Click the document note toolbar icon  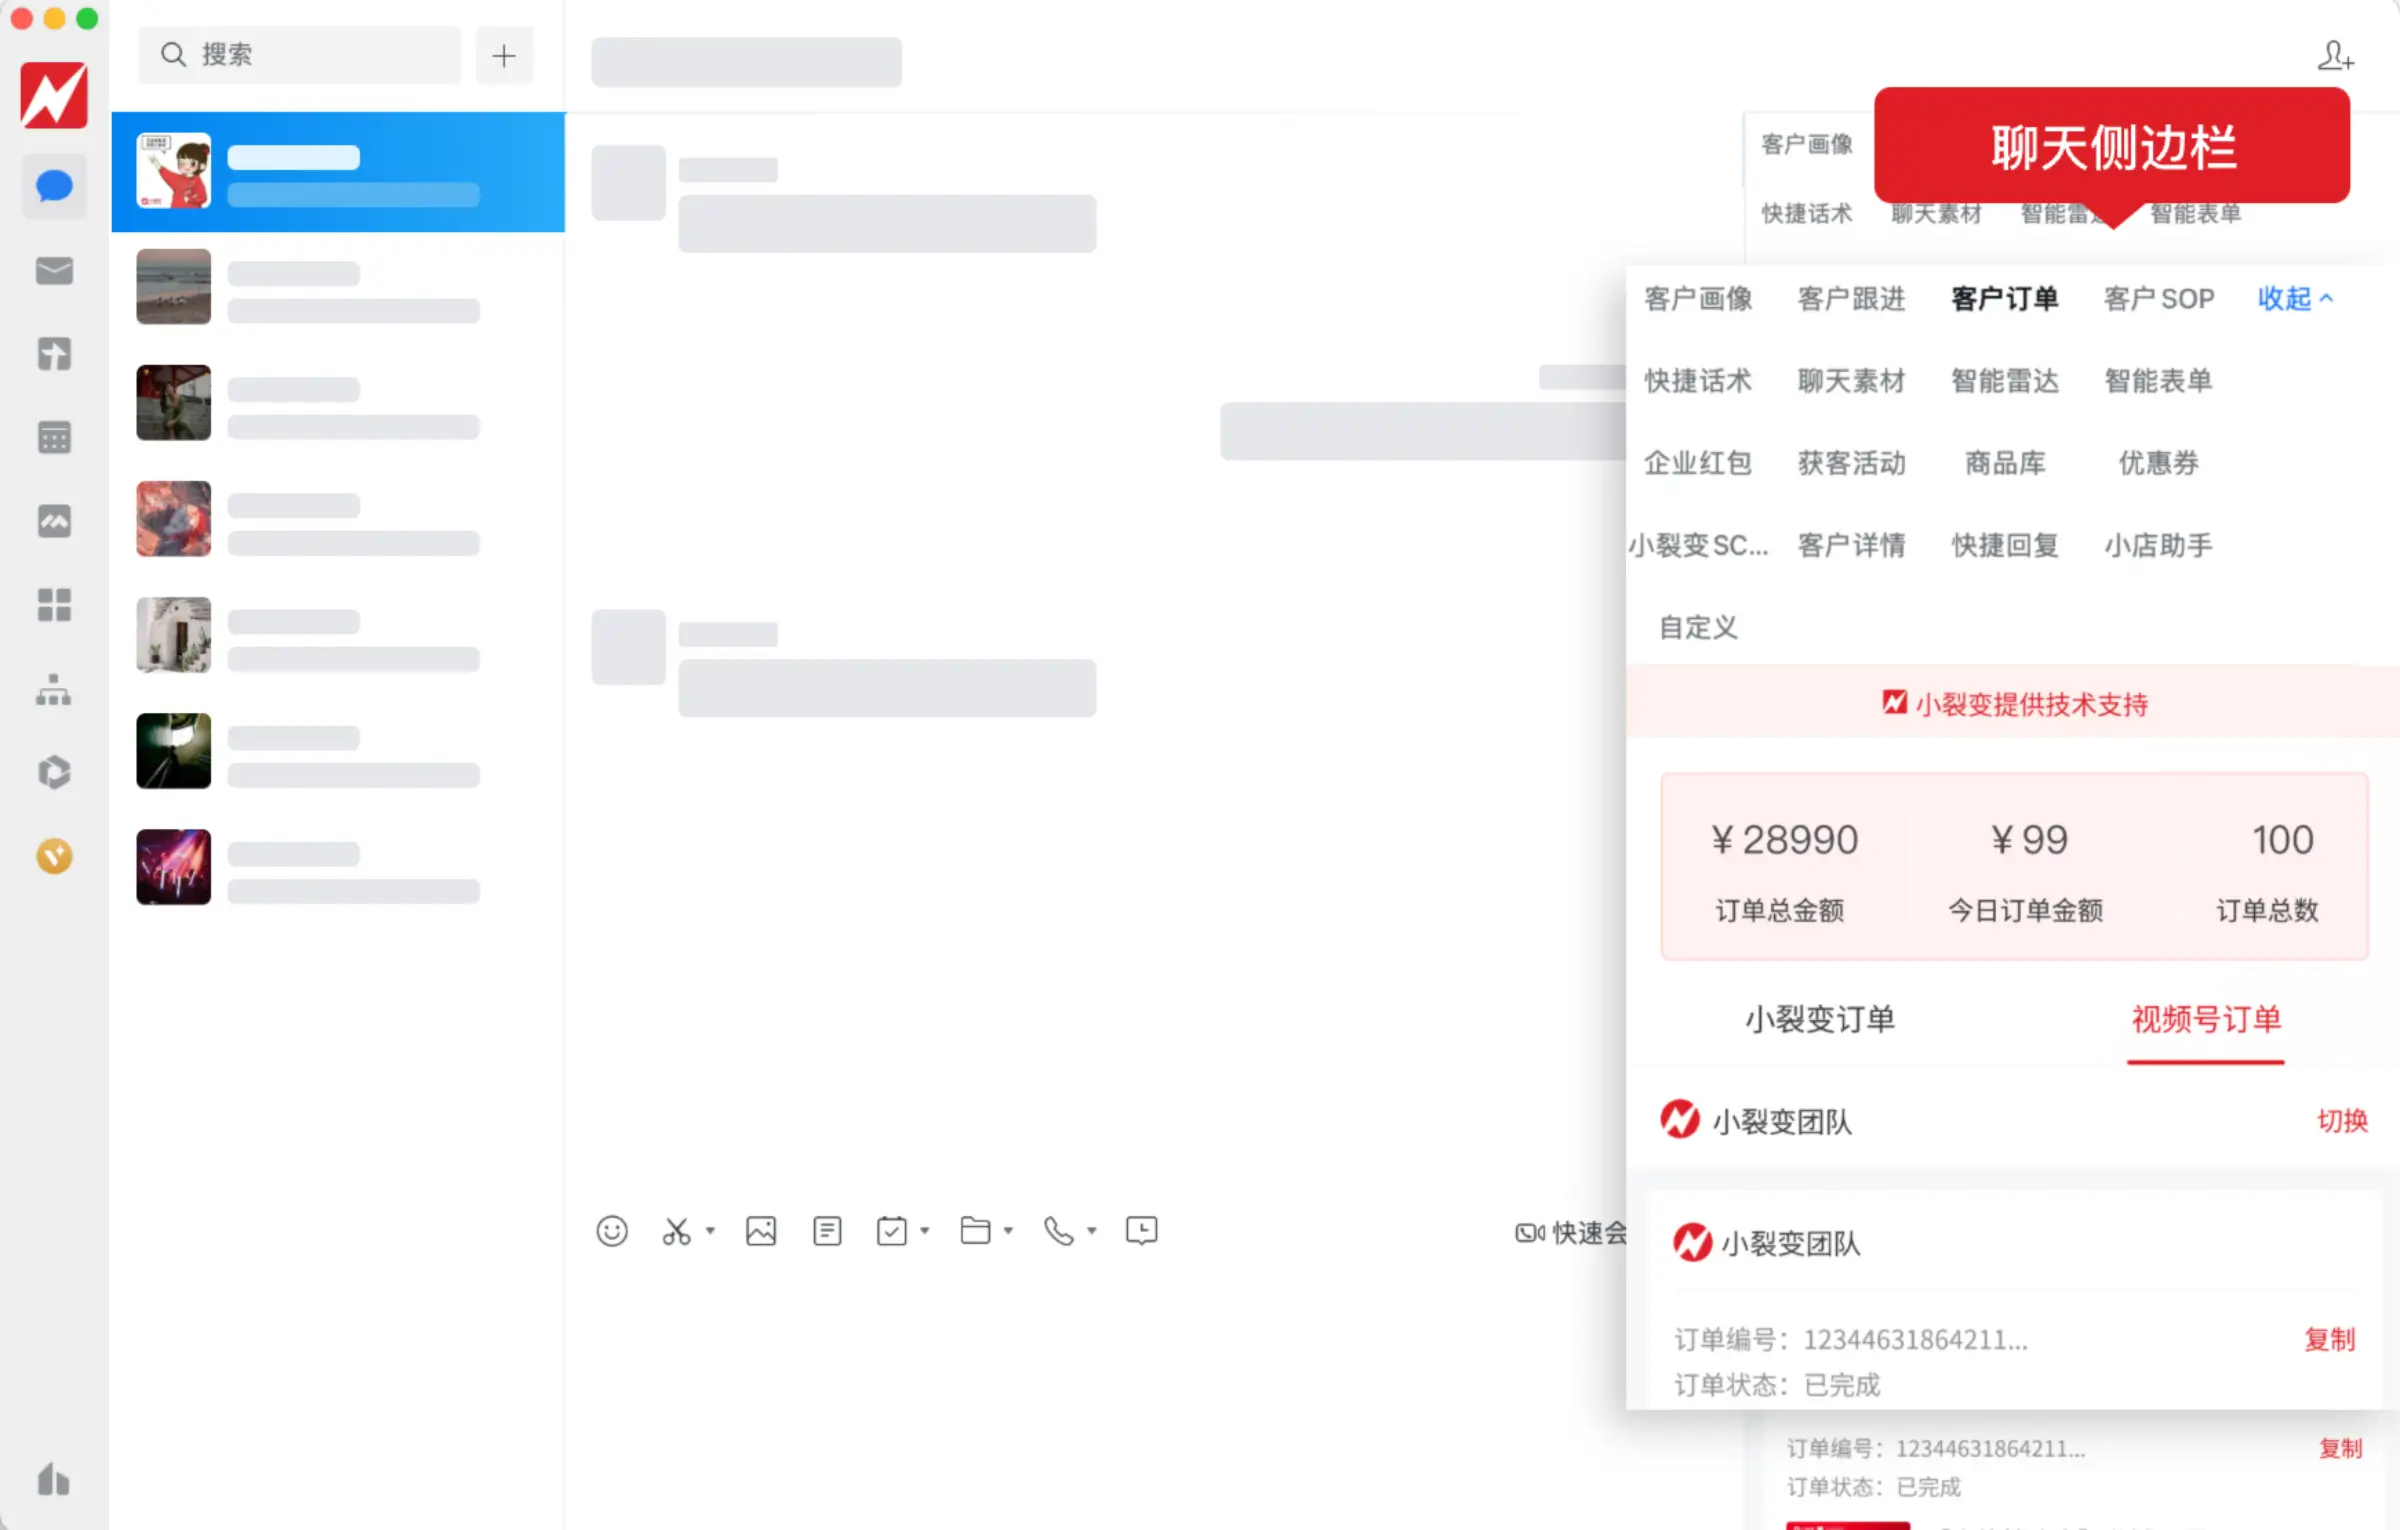827,1231
